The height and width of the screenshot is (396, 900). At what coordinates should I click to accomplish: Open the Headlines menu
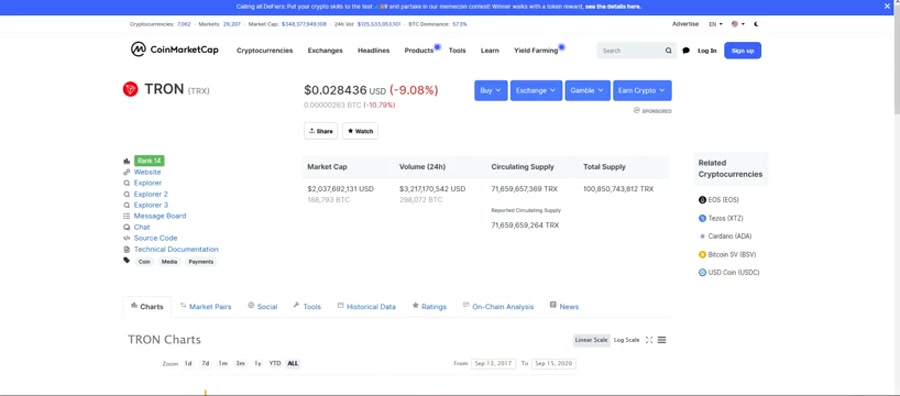[374, 51]
